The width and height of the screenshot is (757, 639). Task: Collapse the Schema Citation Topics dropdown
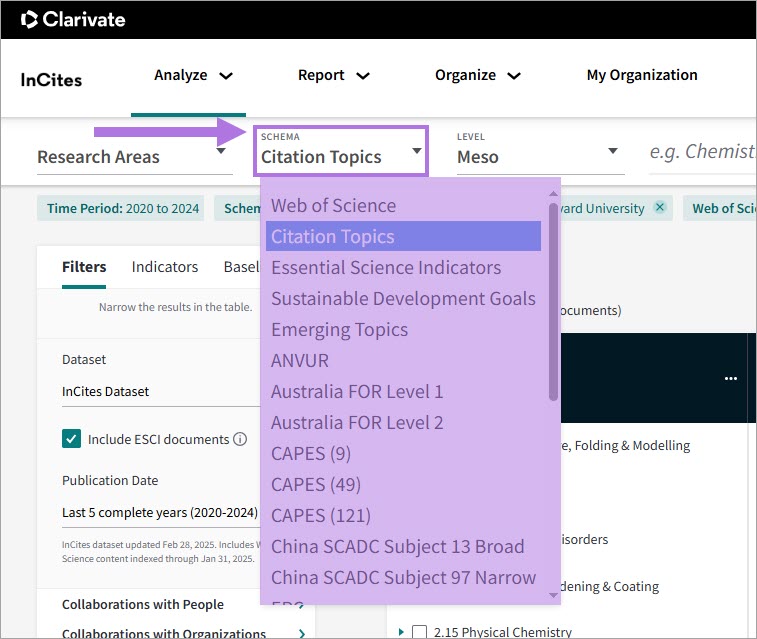(x=341, y=151)
